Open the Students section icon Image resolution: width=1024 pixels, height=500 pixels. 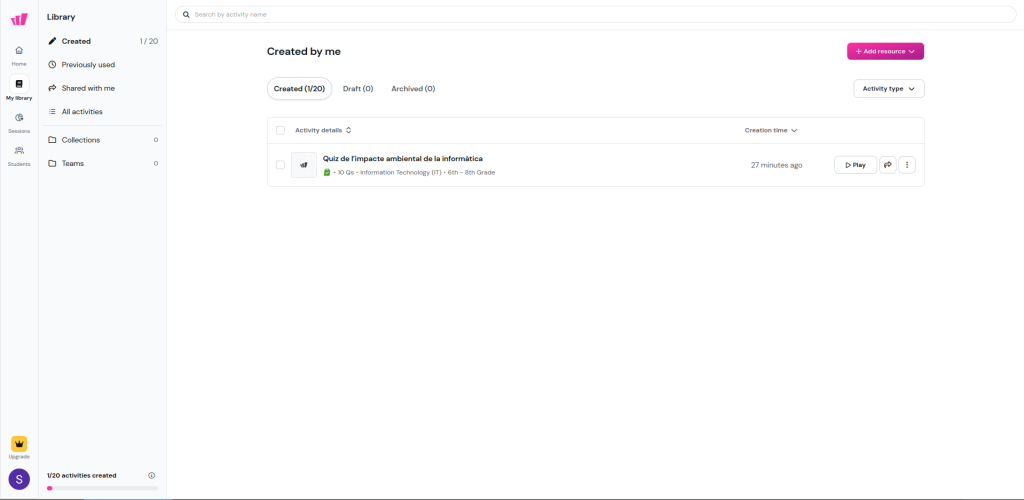pyautogui.click(x=19, y=151)
